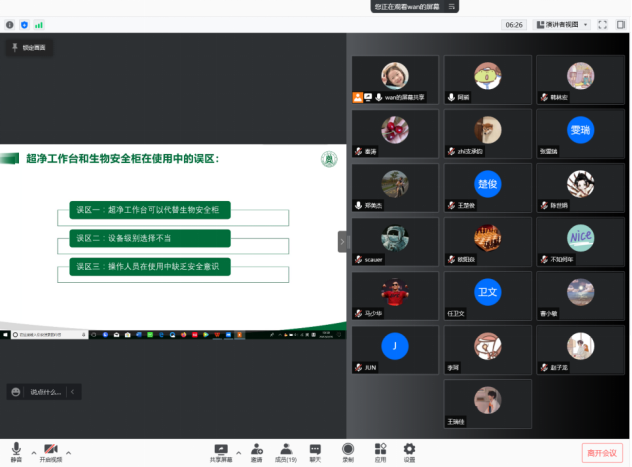Click the 离开会议 leave meeting button

pyautogui.click(x=603, y=453)
